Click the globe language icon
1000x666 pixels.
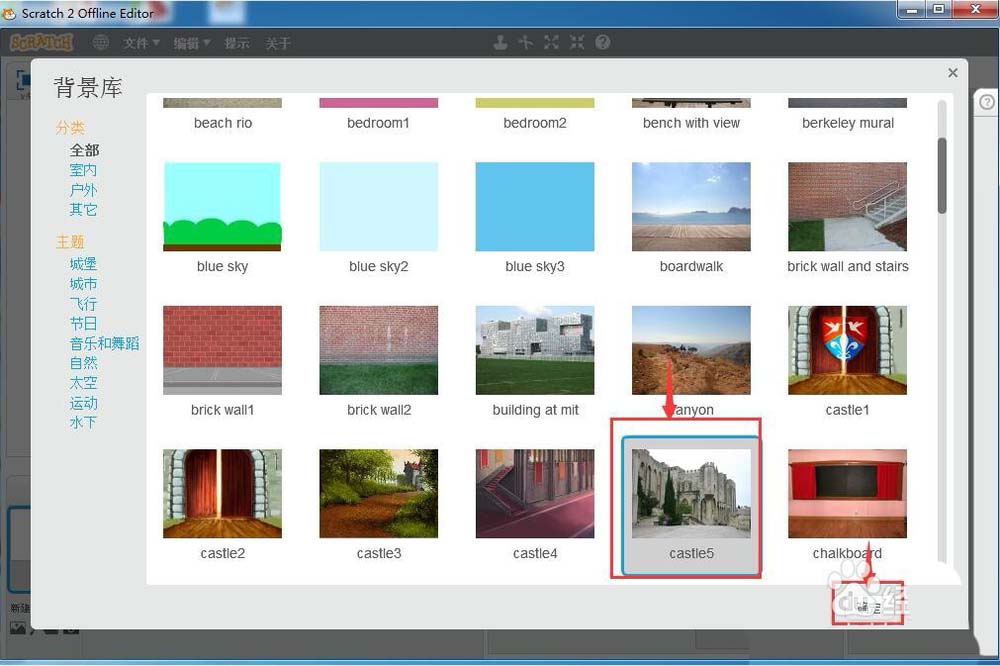pos(100,42)
